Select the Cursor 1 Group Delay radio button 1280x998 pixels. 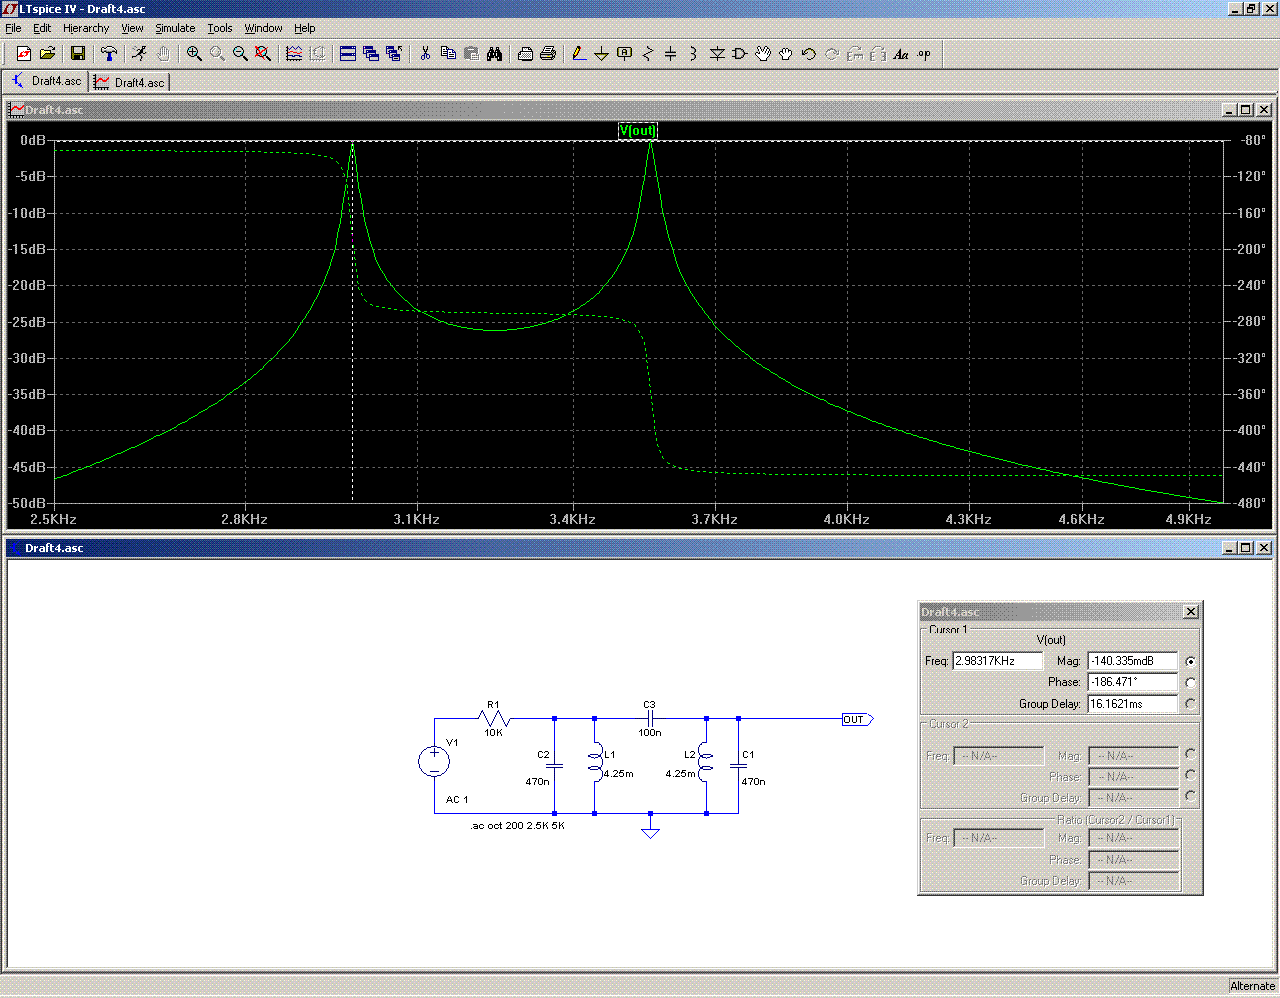coord(1190,704)
